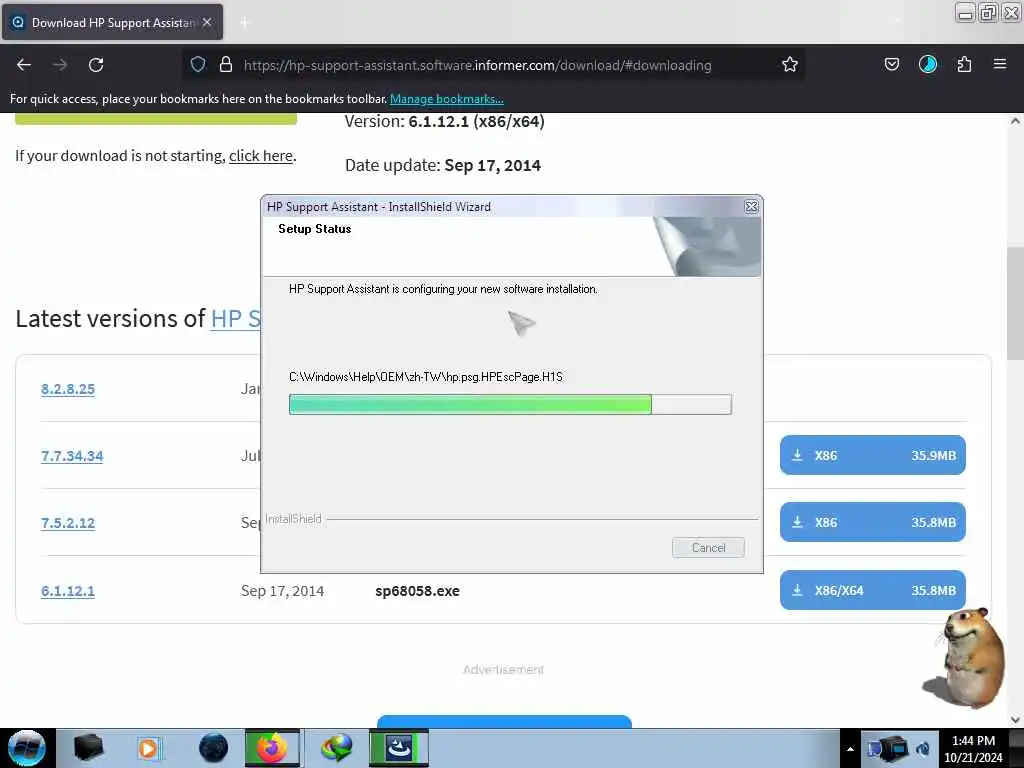Close the InstallShield Wizard dialog
This screenshot has width=1024, height=768.
(x=751, y=206)
